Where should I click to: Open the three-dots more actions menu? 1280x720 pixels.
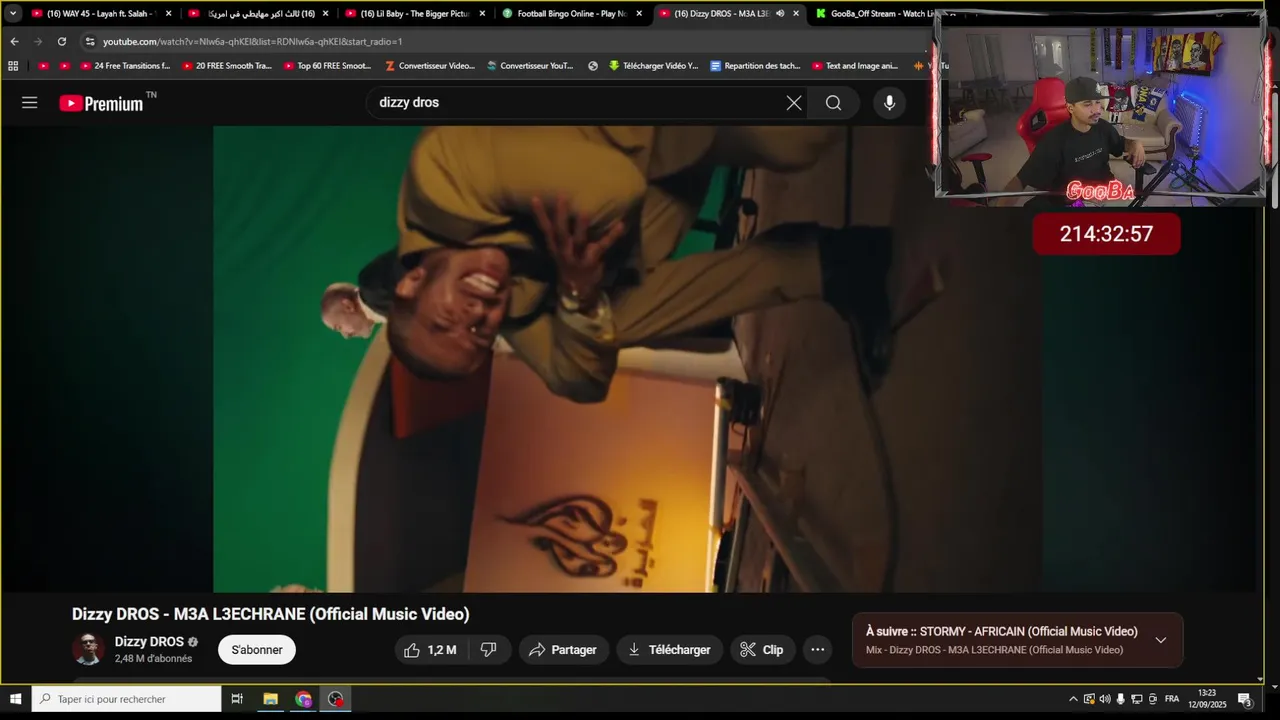818,650
